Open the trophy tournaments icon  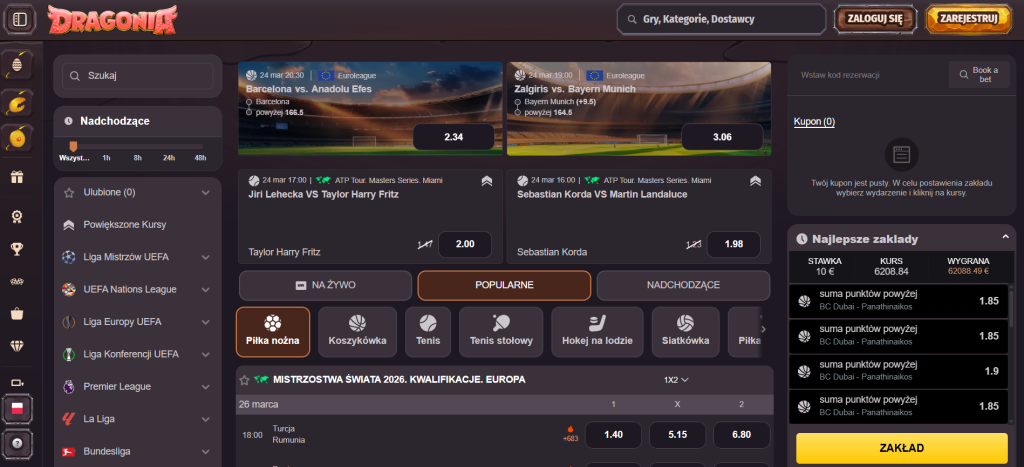pos(18,248)
